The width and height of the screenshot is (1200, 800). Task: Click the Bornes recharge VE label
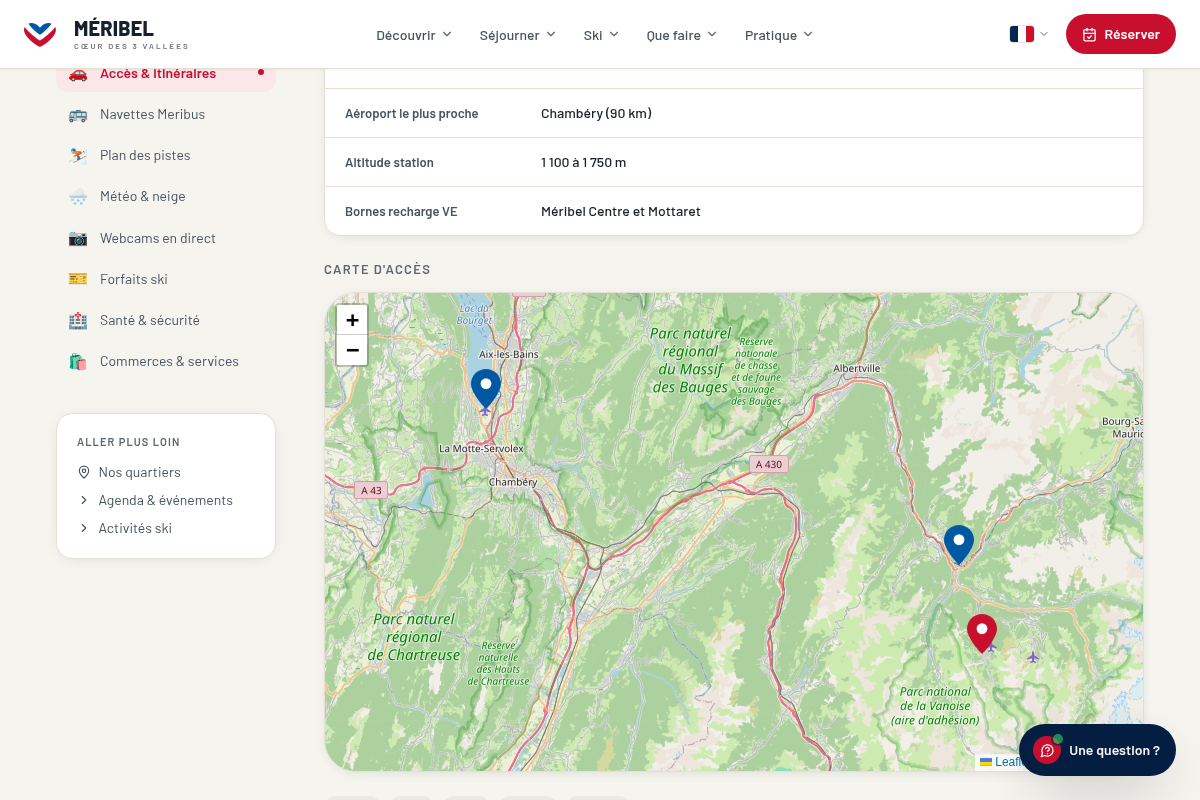401,212
